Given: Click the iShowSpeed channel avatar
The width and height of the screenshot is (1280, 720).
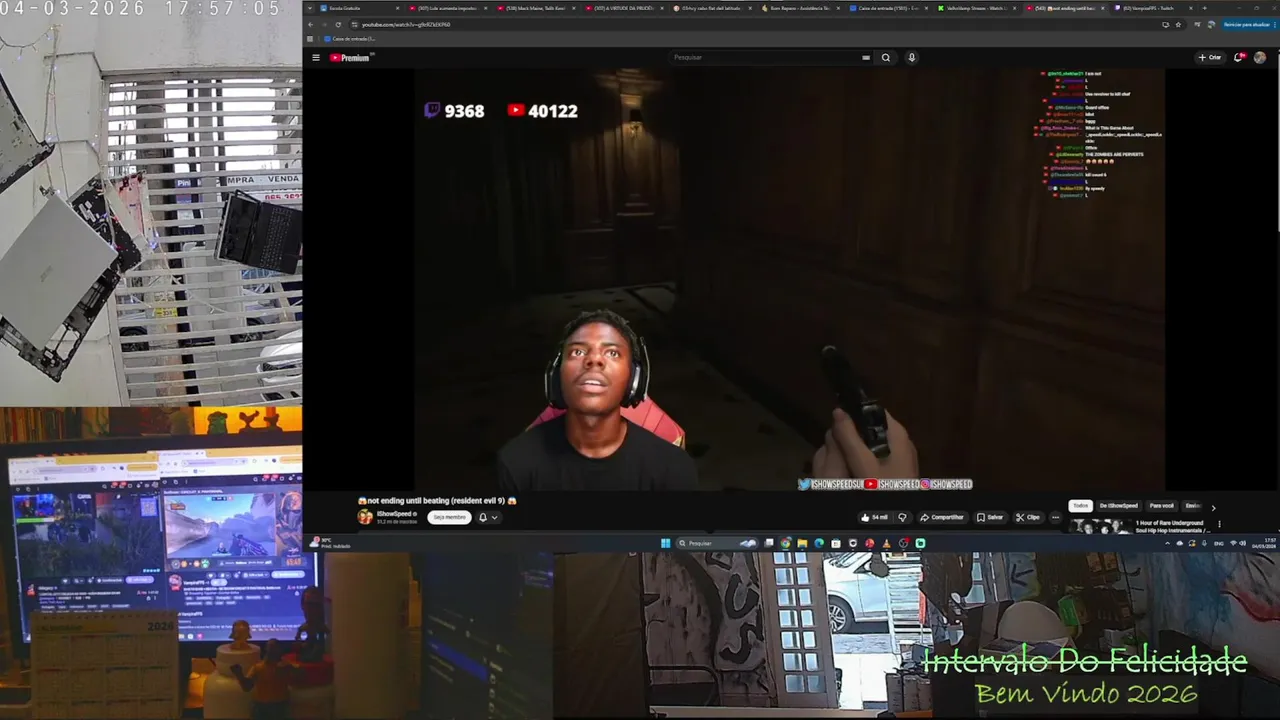Looking at the screenshot, I should click(x=365, y=517).
